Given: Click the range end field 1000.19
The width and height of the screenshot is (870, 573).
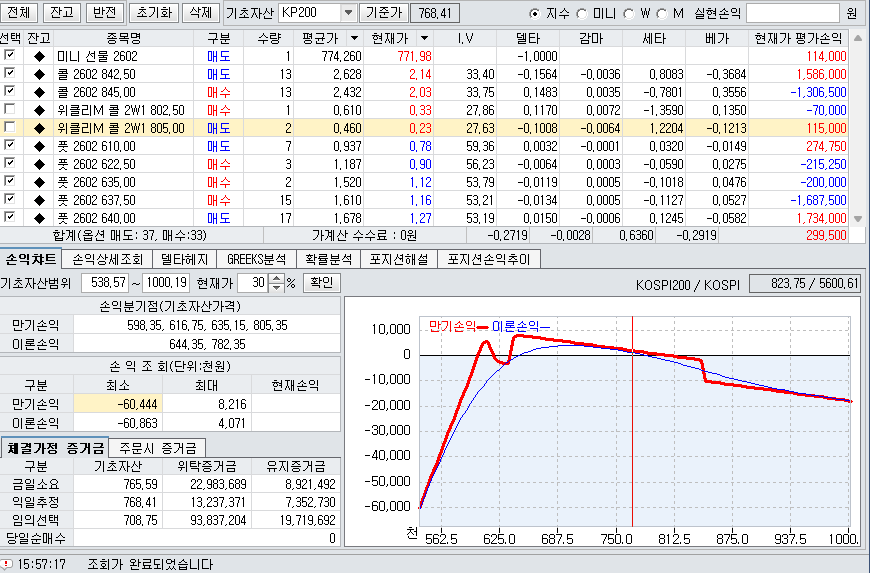Looking at the screenshot, I should [166, 283].
